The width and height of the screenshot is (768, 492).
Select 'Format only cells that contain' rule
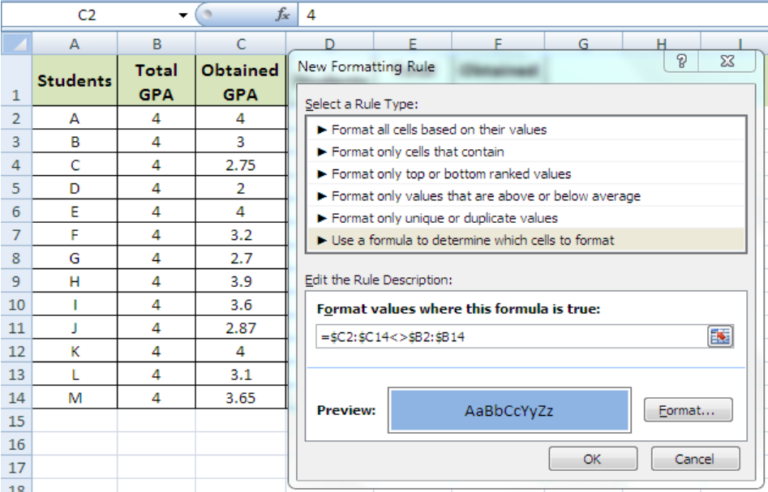tap(416, 152)
